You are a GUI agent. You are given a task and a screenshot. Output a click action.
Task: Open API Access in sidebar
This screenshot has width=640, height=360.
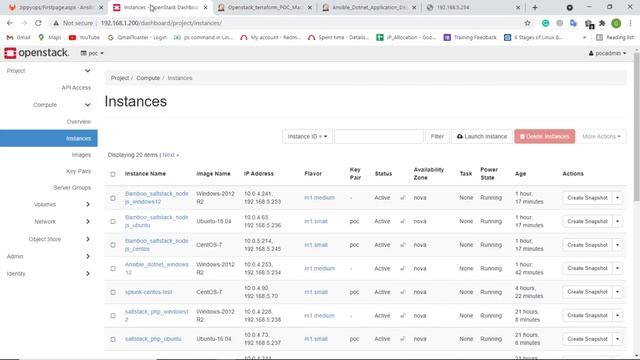(76, 88)
